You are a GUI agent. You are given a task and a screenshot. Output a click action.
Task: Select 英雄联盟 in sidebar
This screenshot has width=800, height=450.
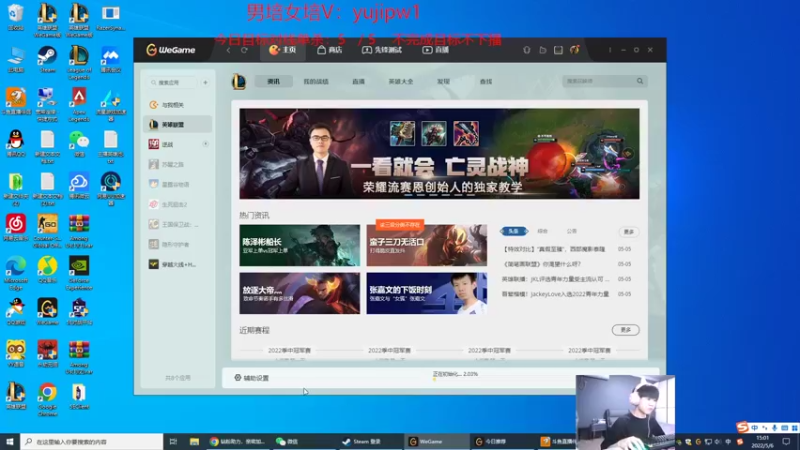pos(177,124)
